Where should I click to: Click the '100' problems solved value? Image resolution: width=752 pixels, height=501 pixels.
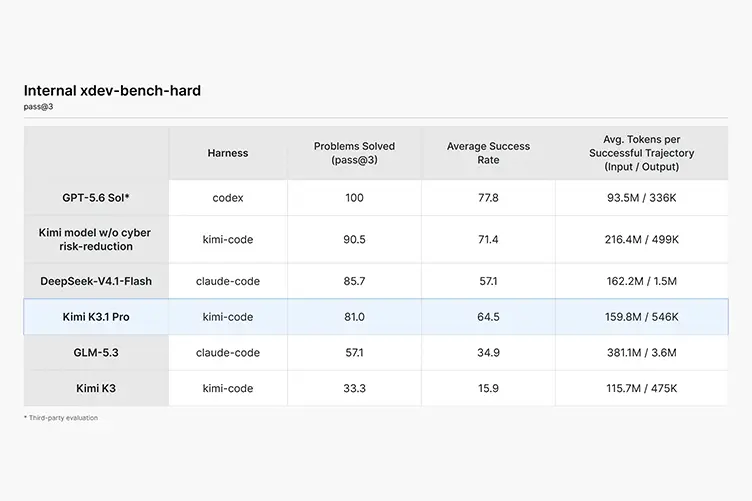point(354,198)
